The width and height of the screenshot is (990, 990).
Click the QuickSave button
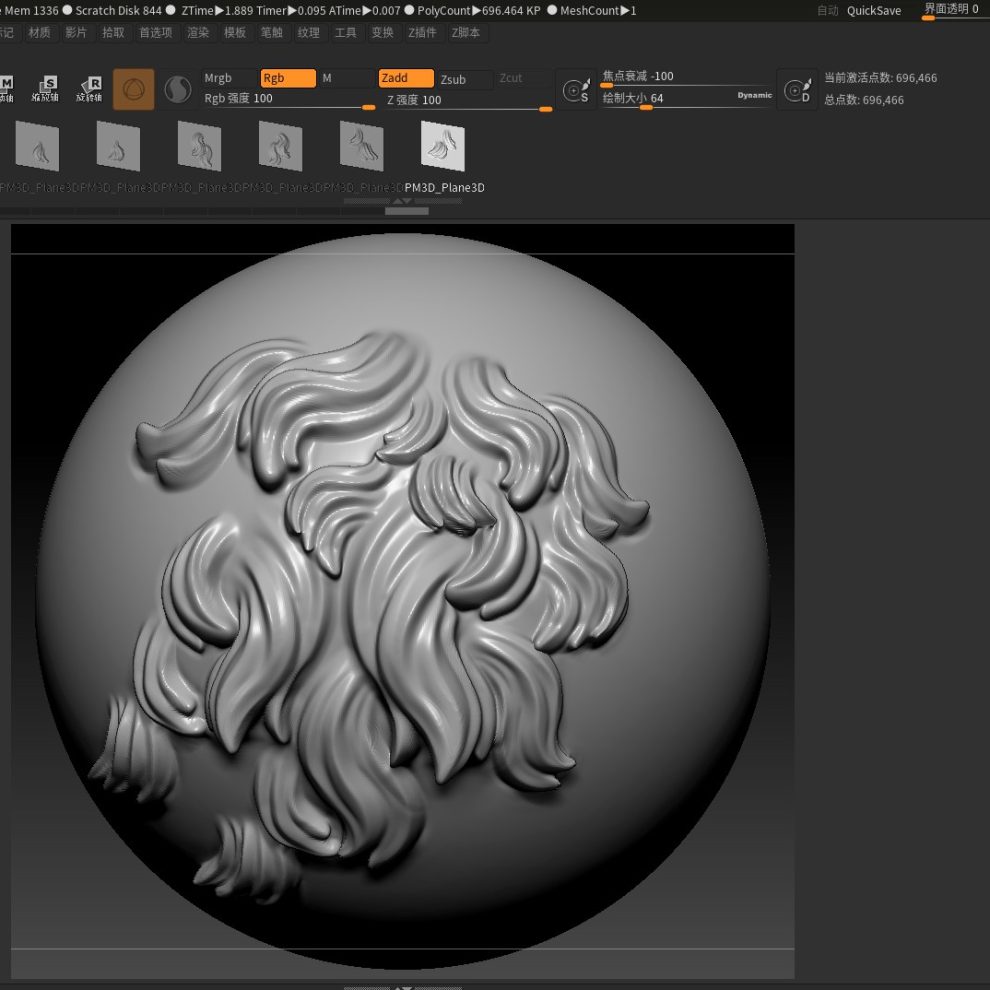pos(874,11)
